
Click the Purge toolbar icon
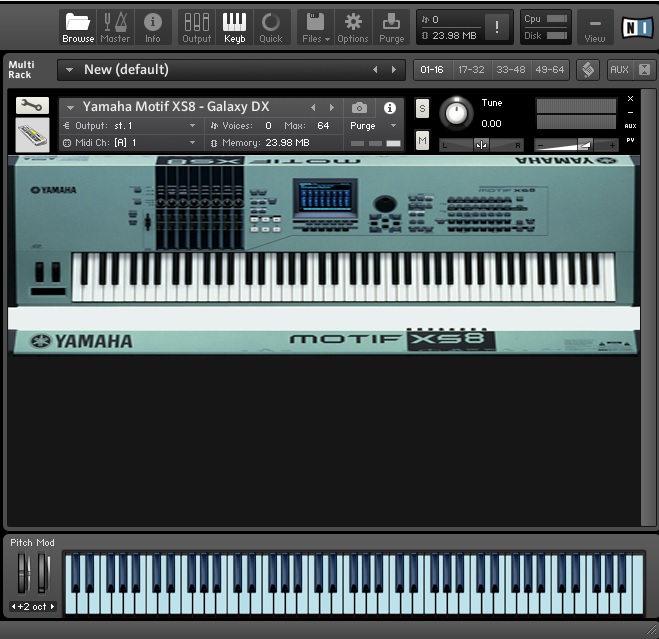click(x=391, y=27)
